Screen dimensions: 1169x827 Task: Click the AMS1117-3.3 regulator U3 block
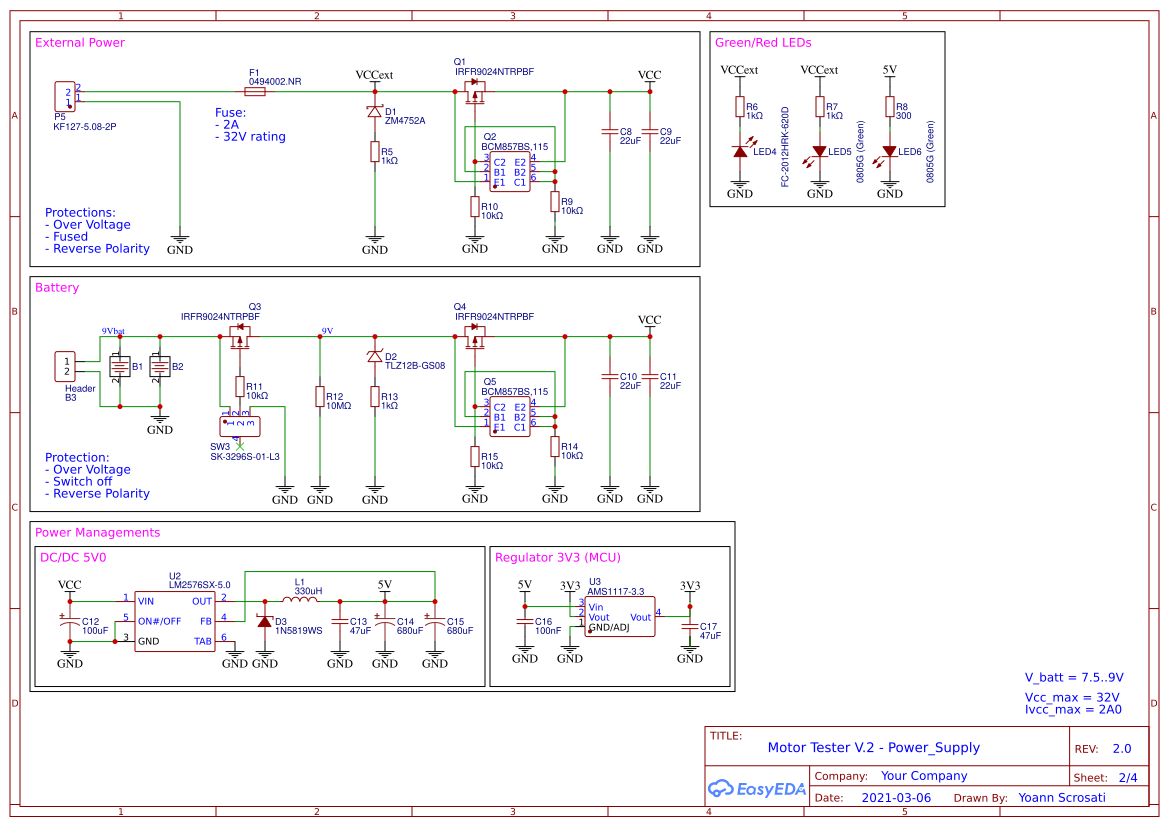[x=618, y=618]
